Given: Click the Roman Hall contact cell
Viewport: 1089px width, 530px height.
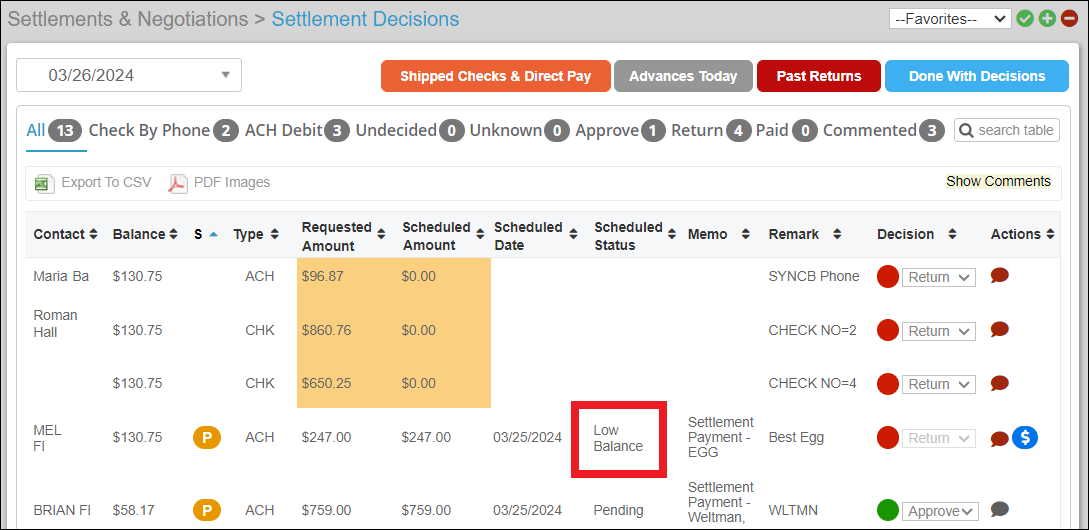Looking at the screenshot, I should pos(56,324).
